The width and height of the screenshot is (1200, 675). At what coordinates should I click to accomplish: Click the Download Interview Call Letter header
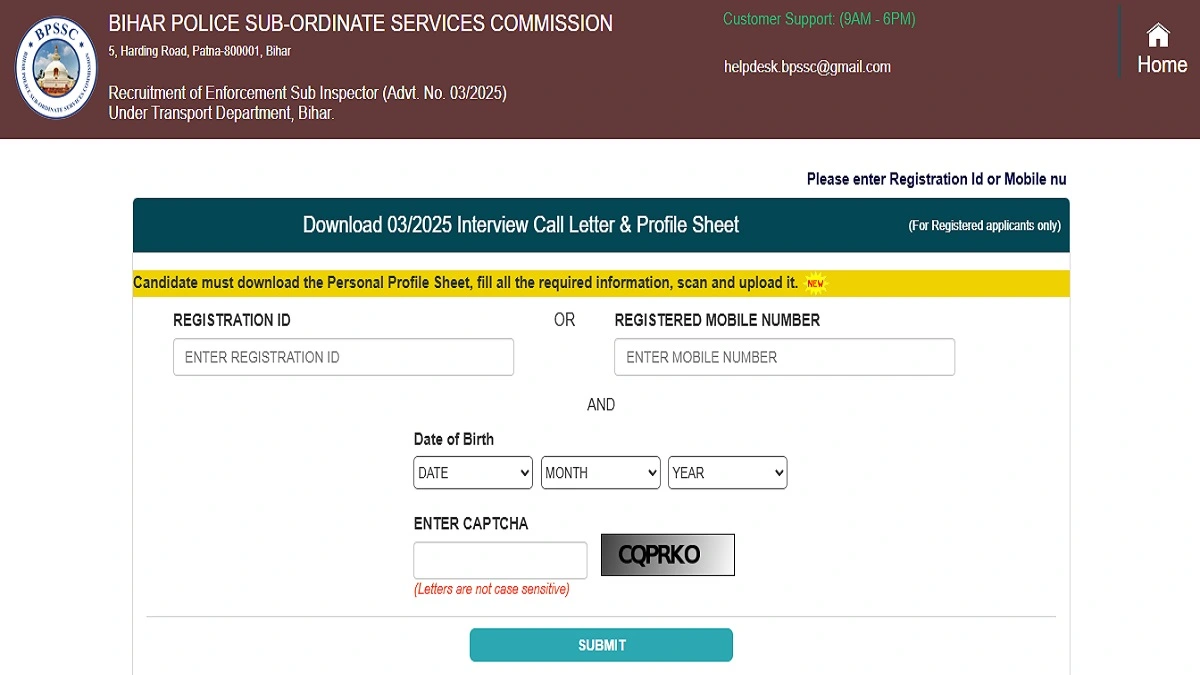click(520, 224)
